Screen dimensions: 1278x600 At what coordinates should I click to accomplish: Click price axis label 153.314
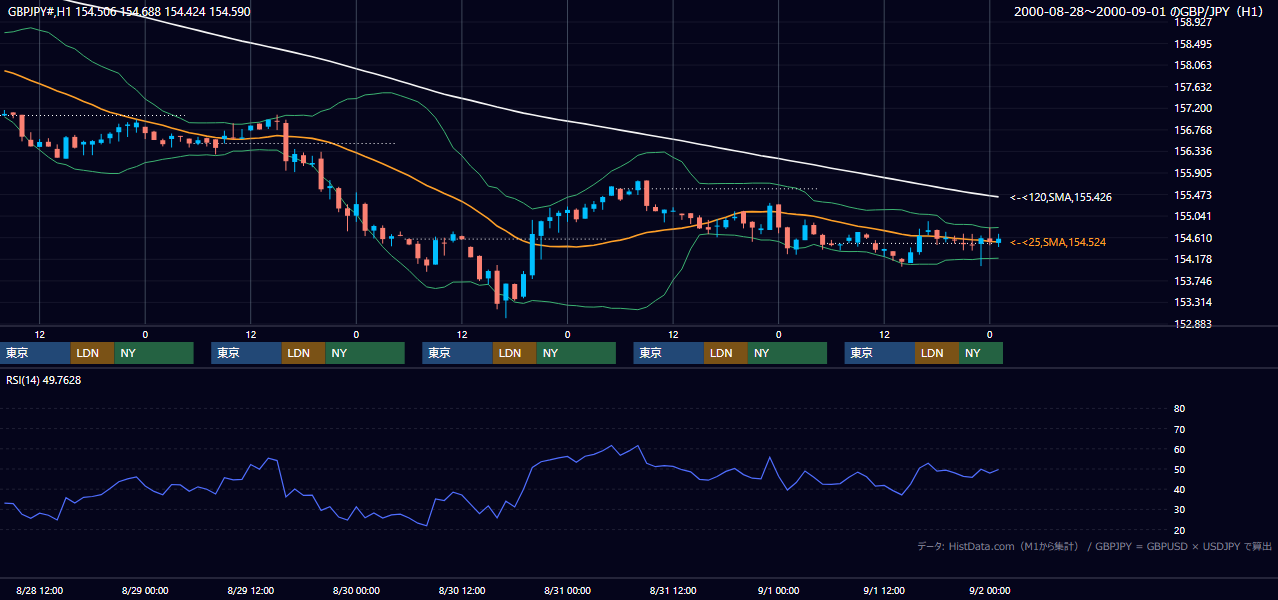coord(1193,302)
